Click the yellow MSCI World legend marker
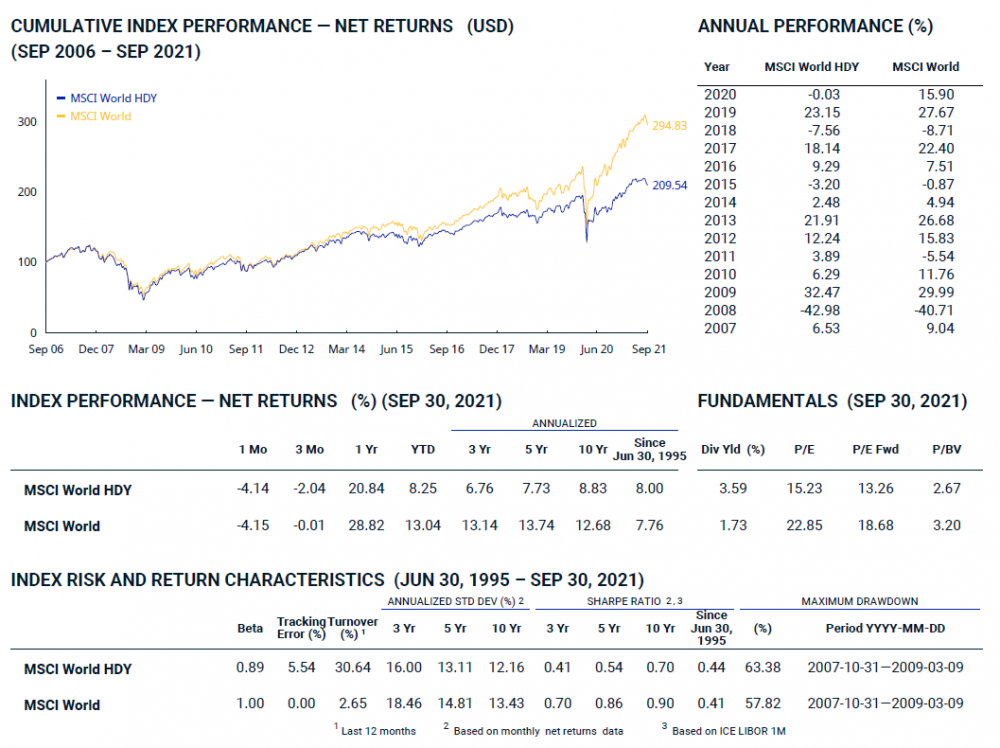 point(61,116)
